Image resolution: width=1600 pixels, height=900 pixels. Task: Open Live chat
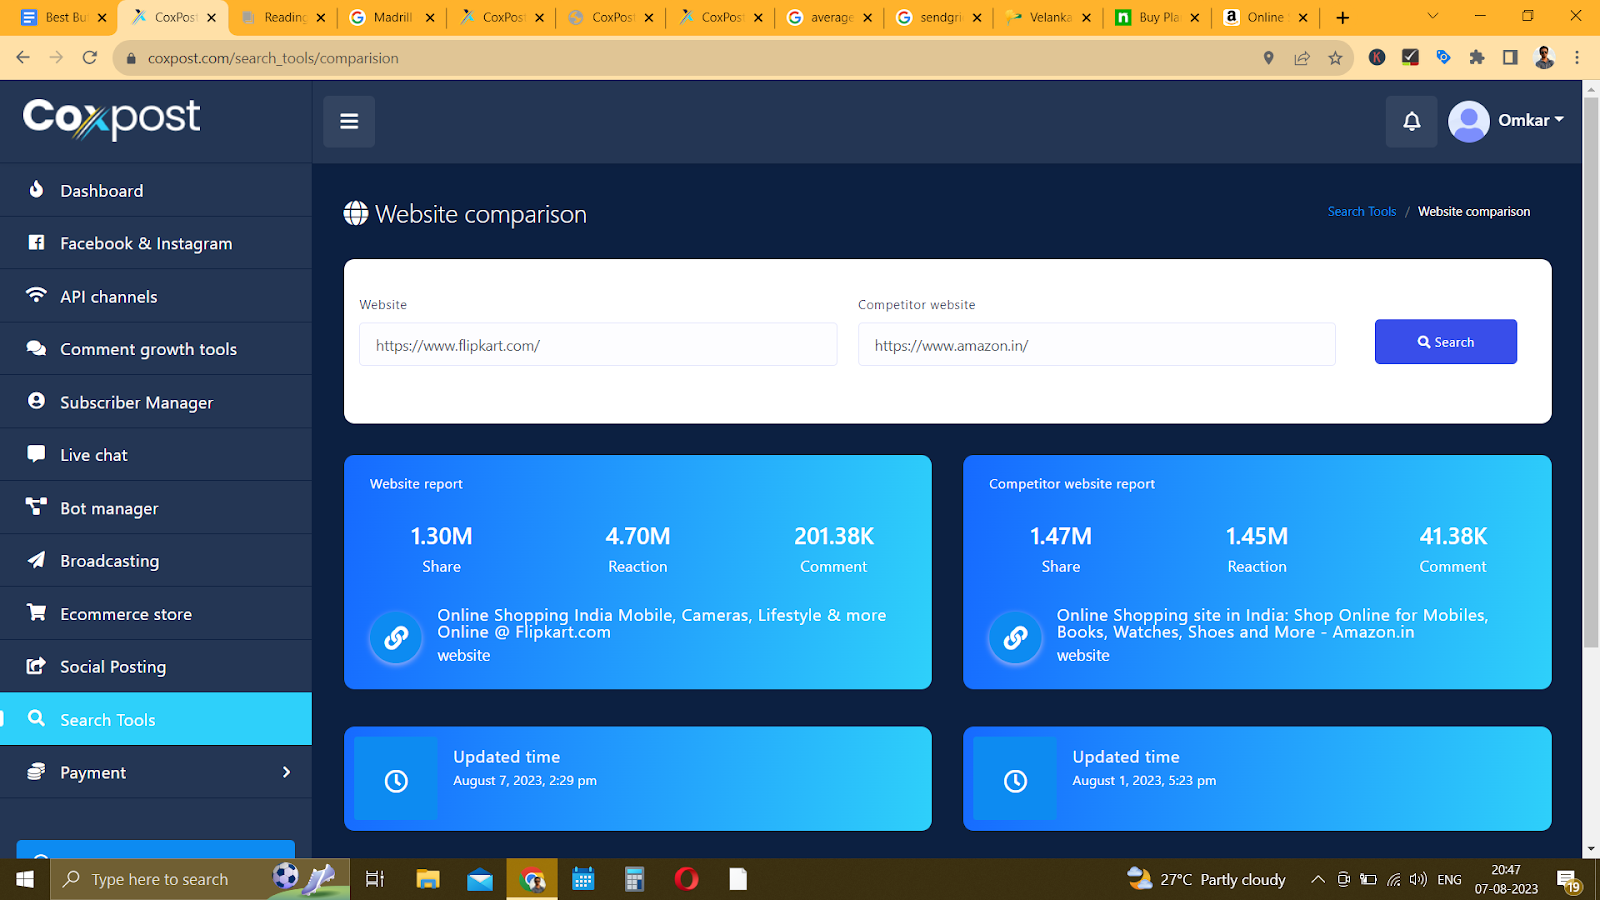156,455
